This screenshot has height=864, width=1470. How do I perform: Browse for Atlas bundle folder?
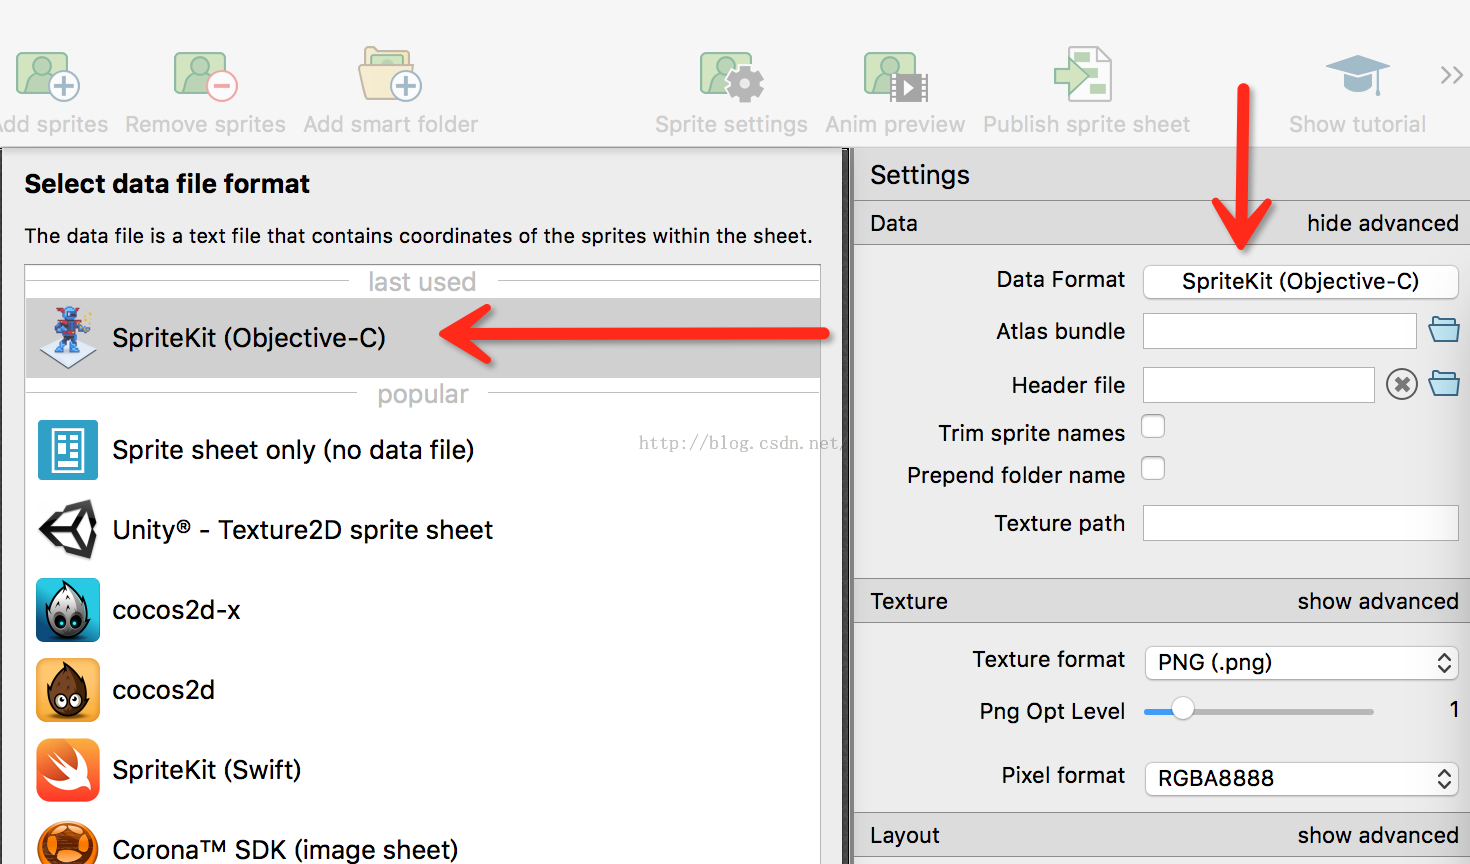(x=1444, y=329)
